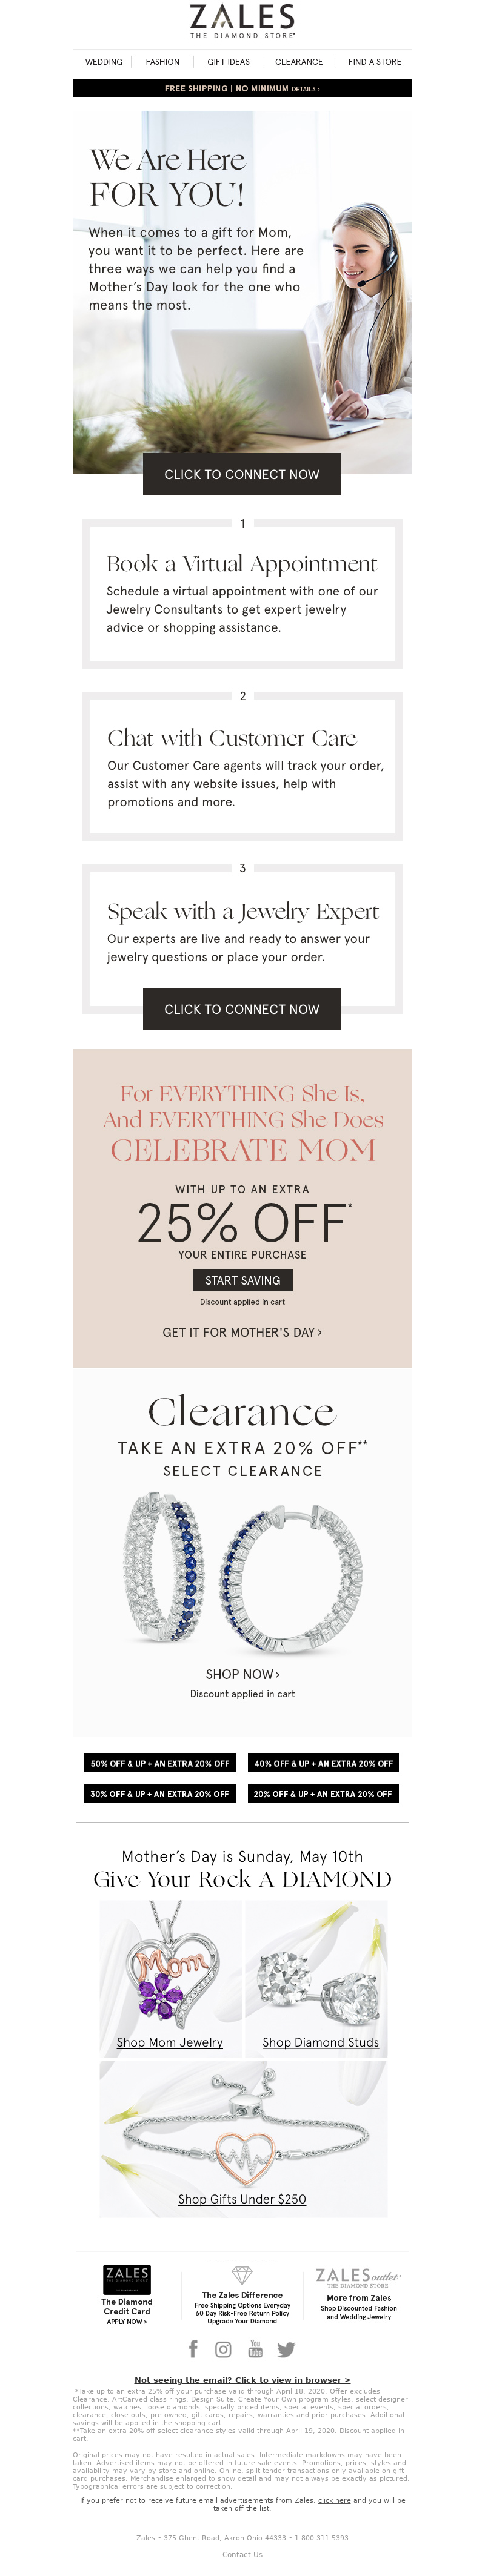
Task: Visit the Zales YouTube channel icon
Action: pyautogui.click(x=254, y=2348)
